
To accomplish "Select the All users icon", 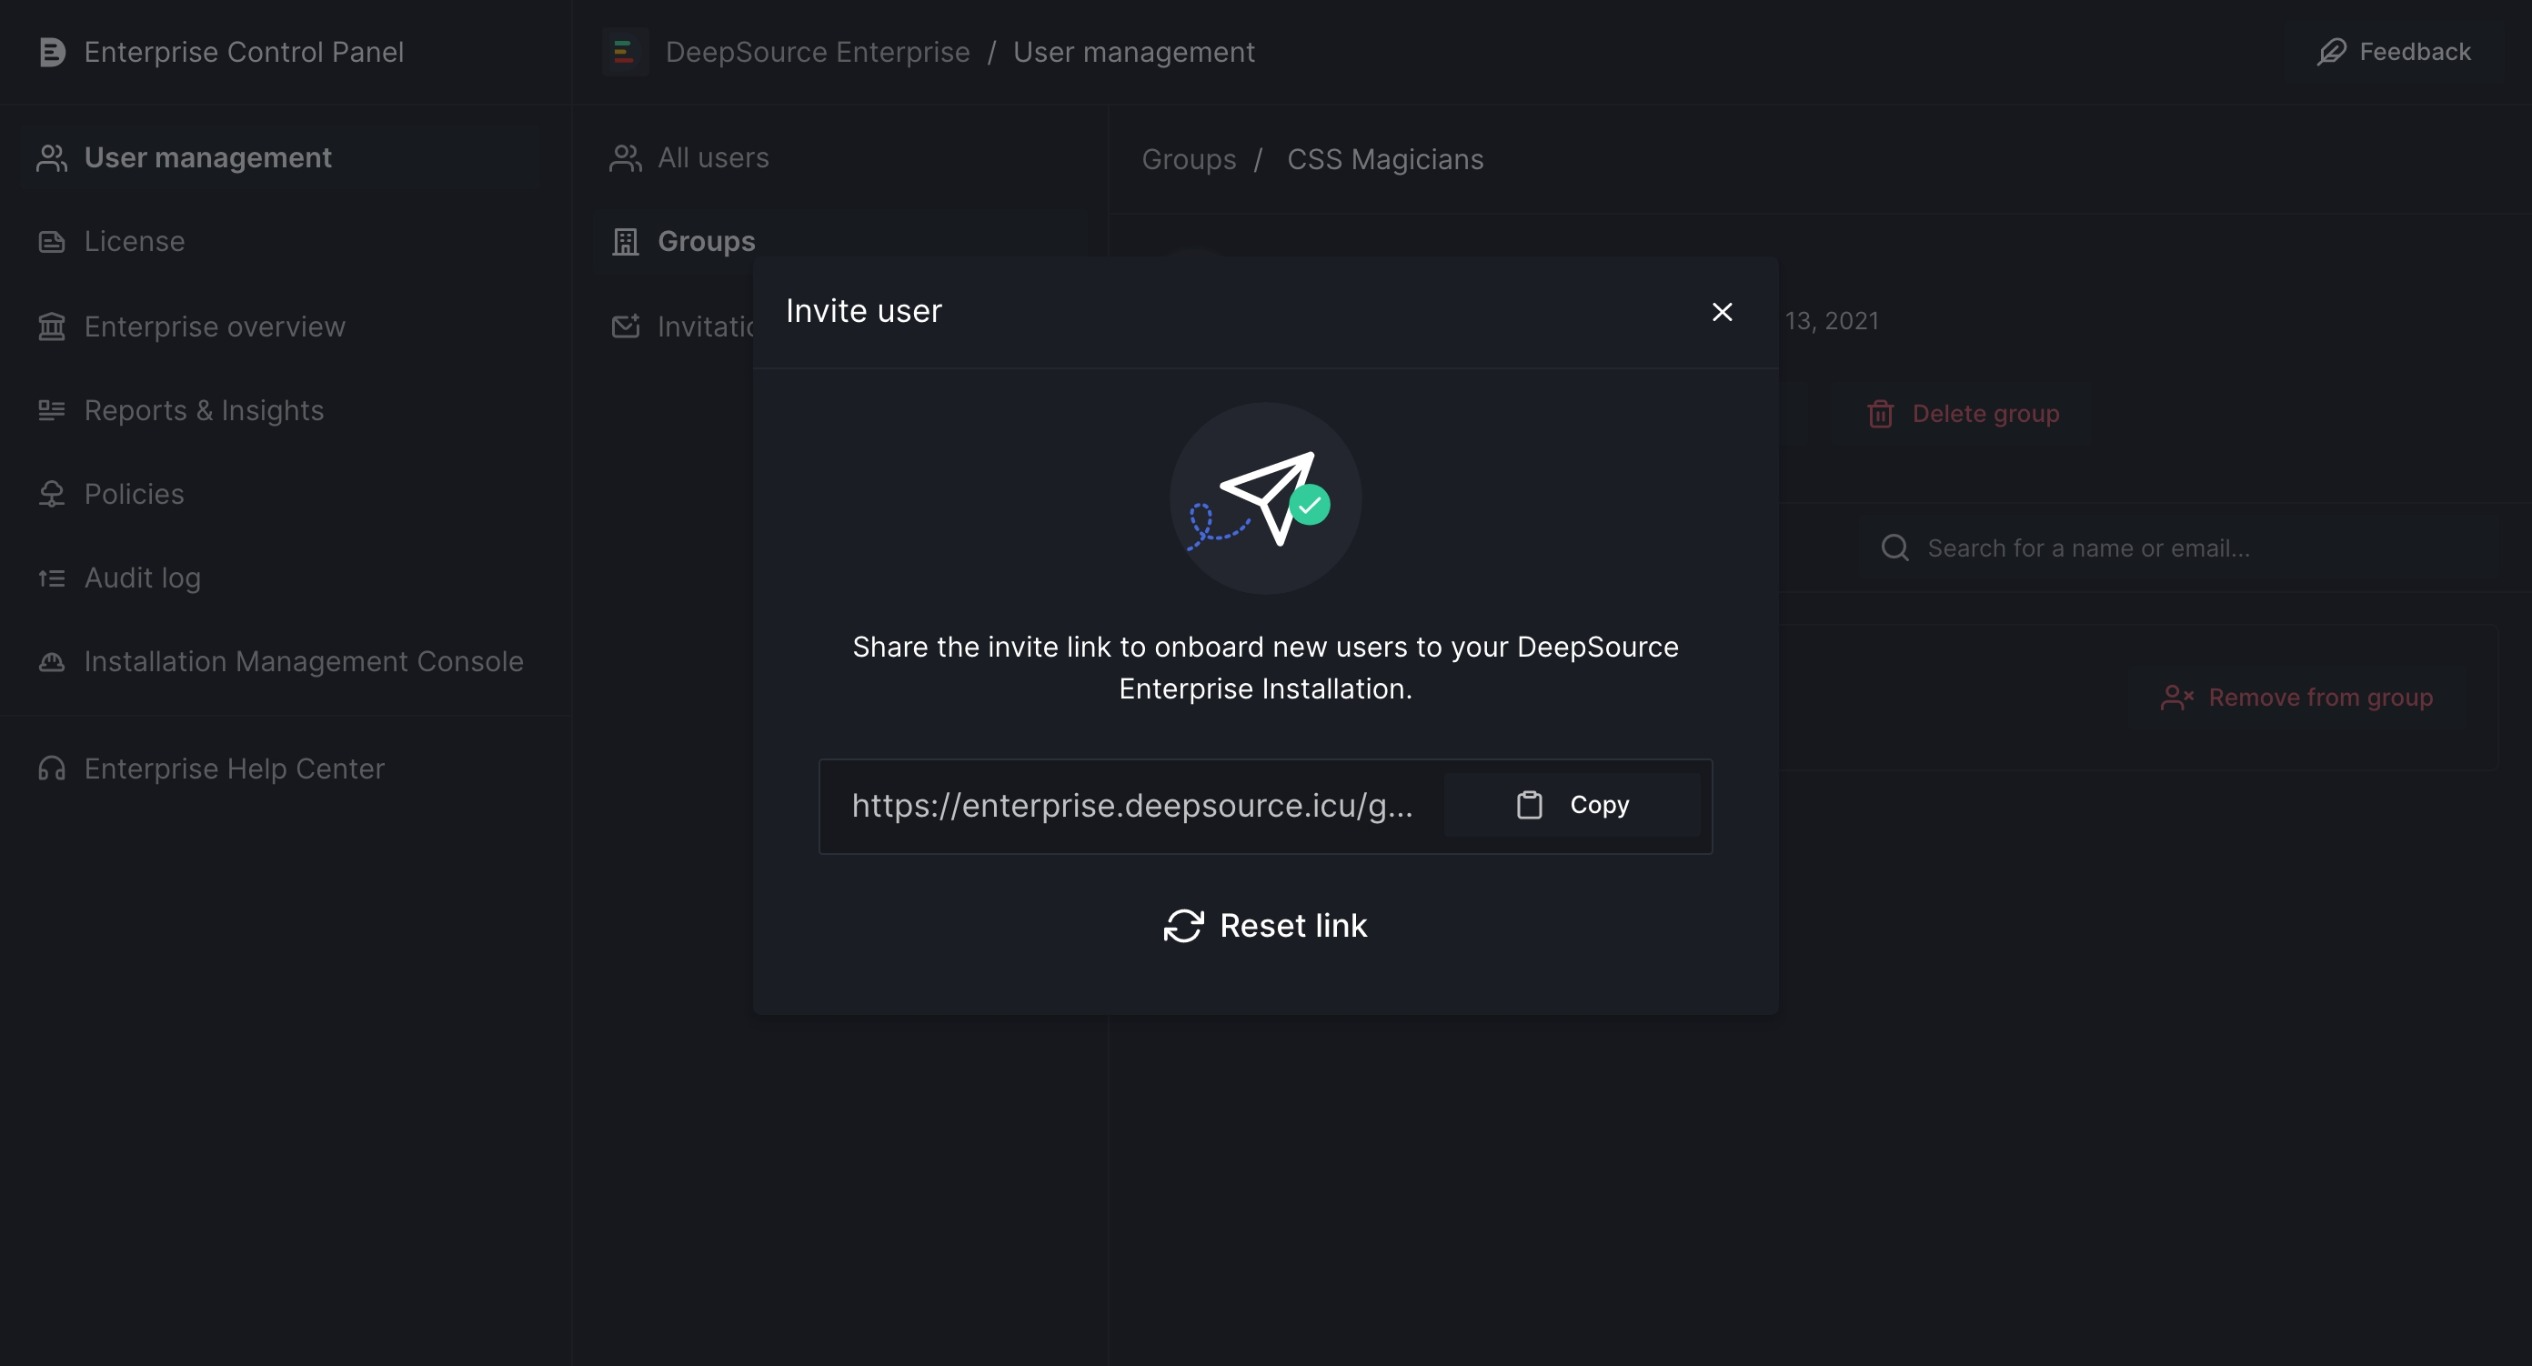I will (x=625, y=157).
